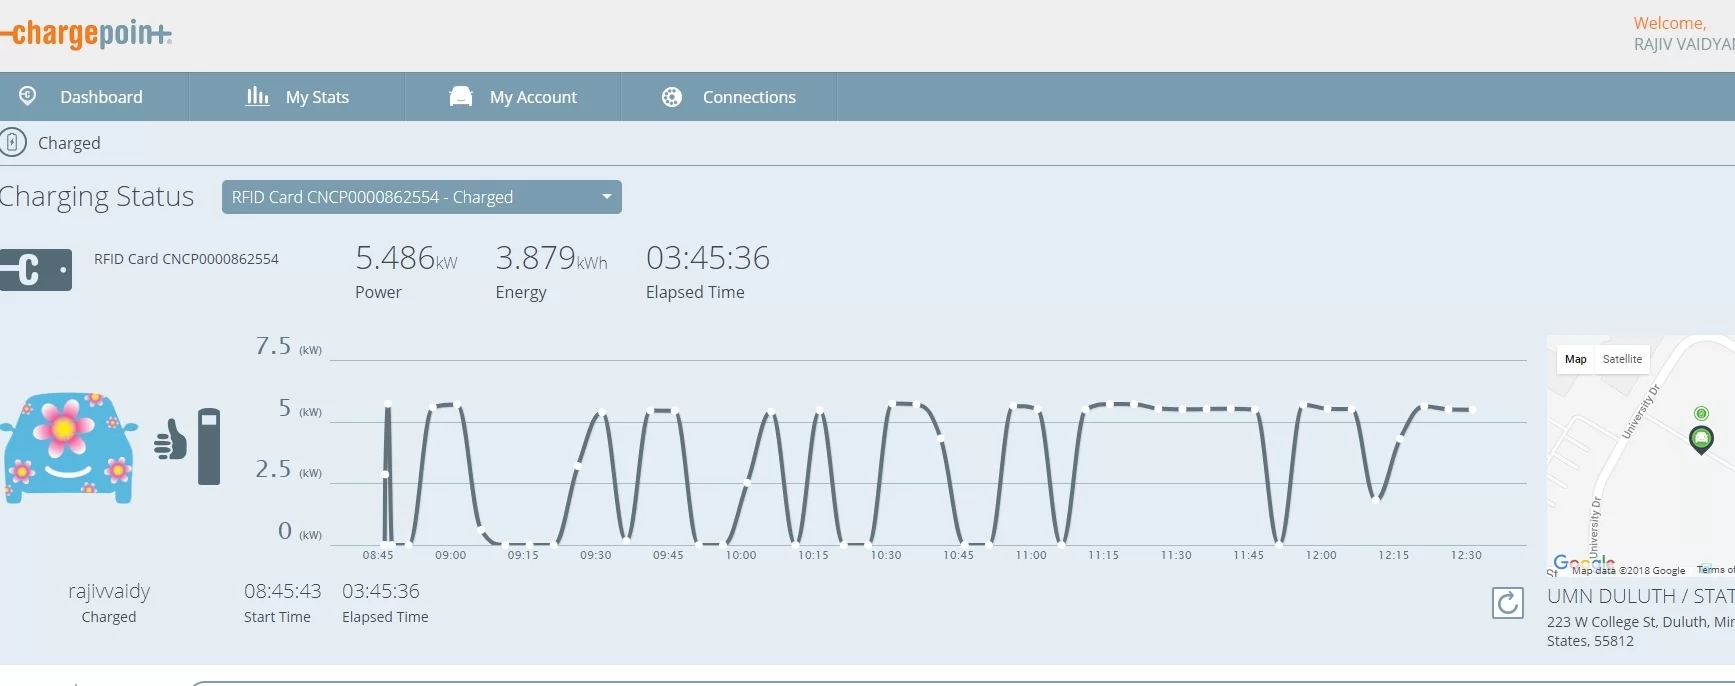Click the My Stats bar chart icon
This screenshot has width=1735, height=686.
pyautogui.click(x=257, y=96)
